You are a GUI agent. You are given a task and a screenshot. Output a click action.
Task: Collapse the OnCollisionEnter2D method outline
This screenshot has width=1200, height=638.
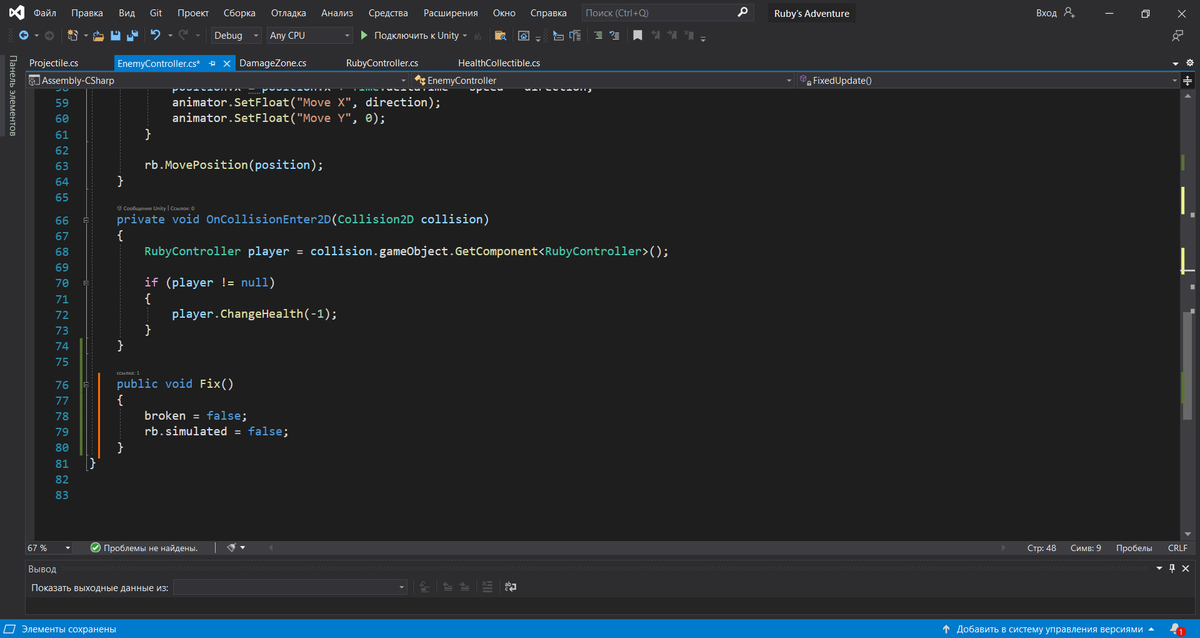pos(87,220)
